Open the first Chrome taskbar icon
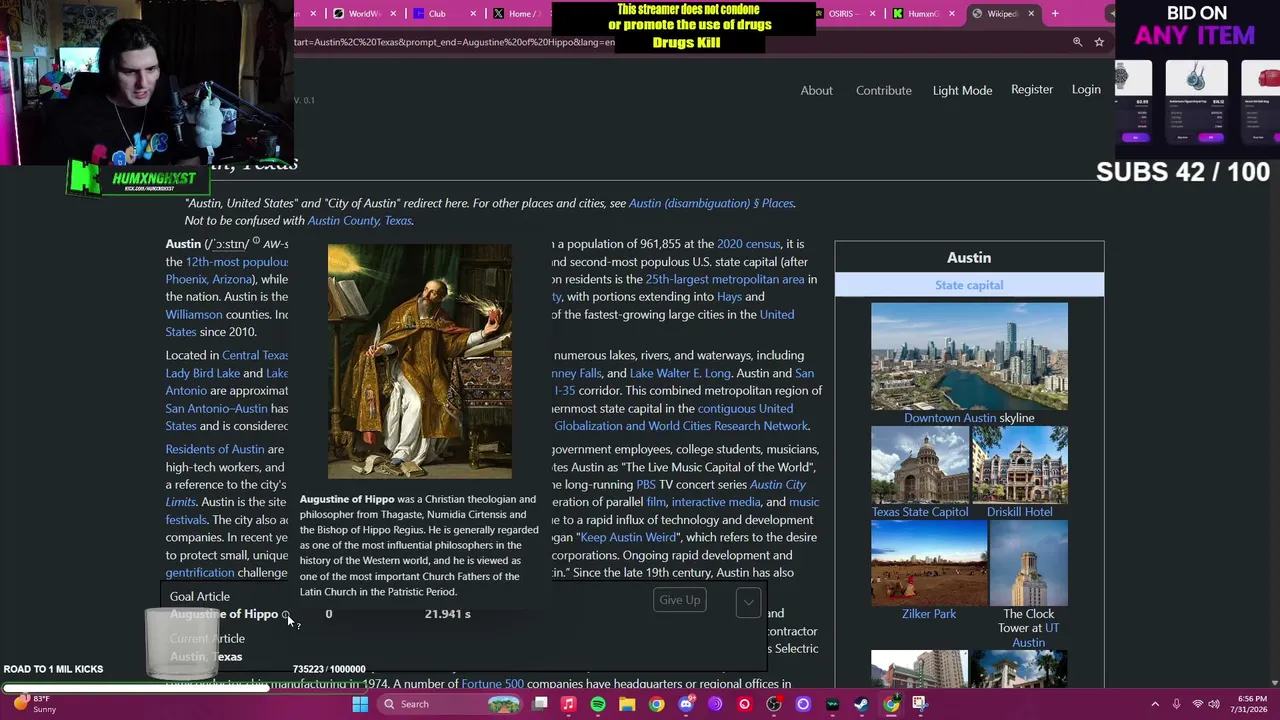This screenshot has height=720, width=1280. pos(656,704)
